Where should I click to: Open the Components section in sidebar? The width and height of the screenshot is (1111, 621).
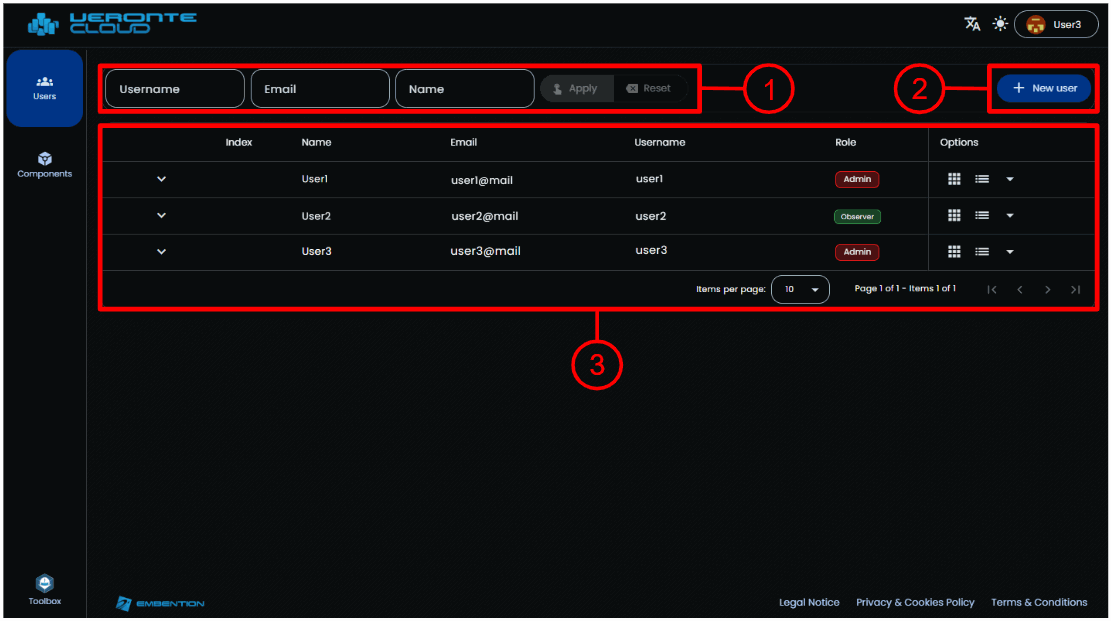(x=45, y=165)
